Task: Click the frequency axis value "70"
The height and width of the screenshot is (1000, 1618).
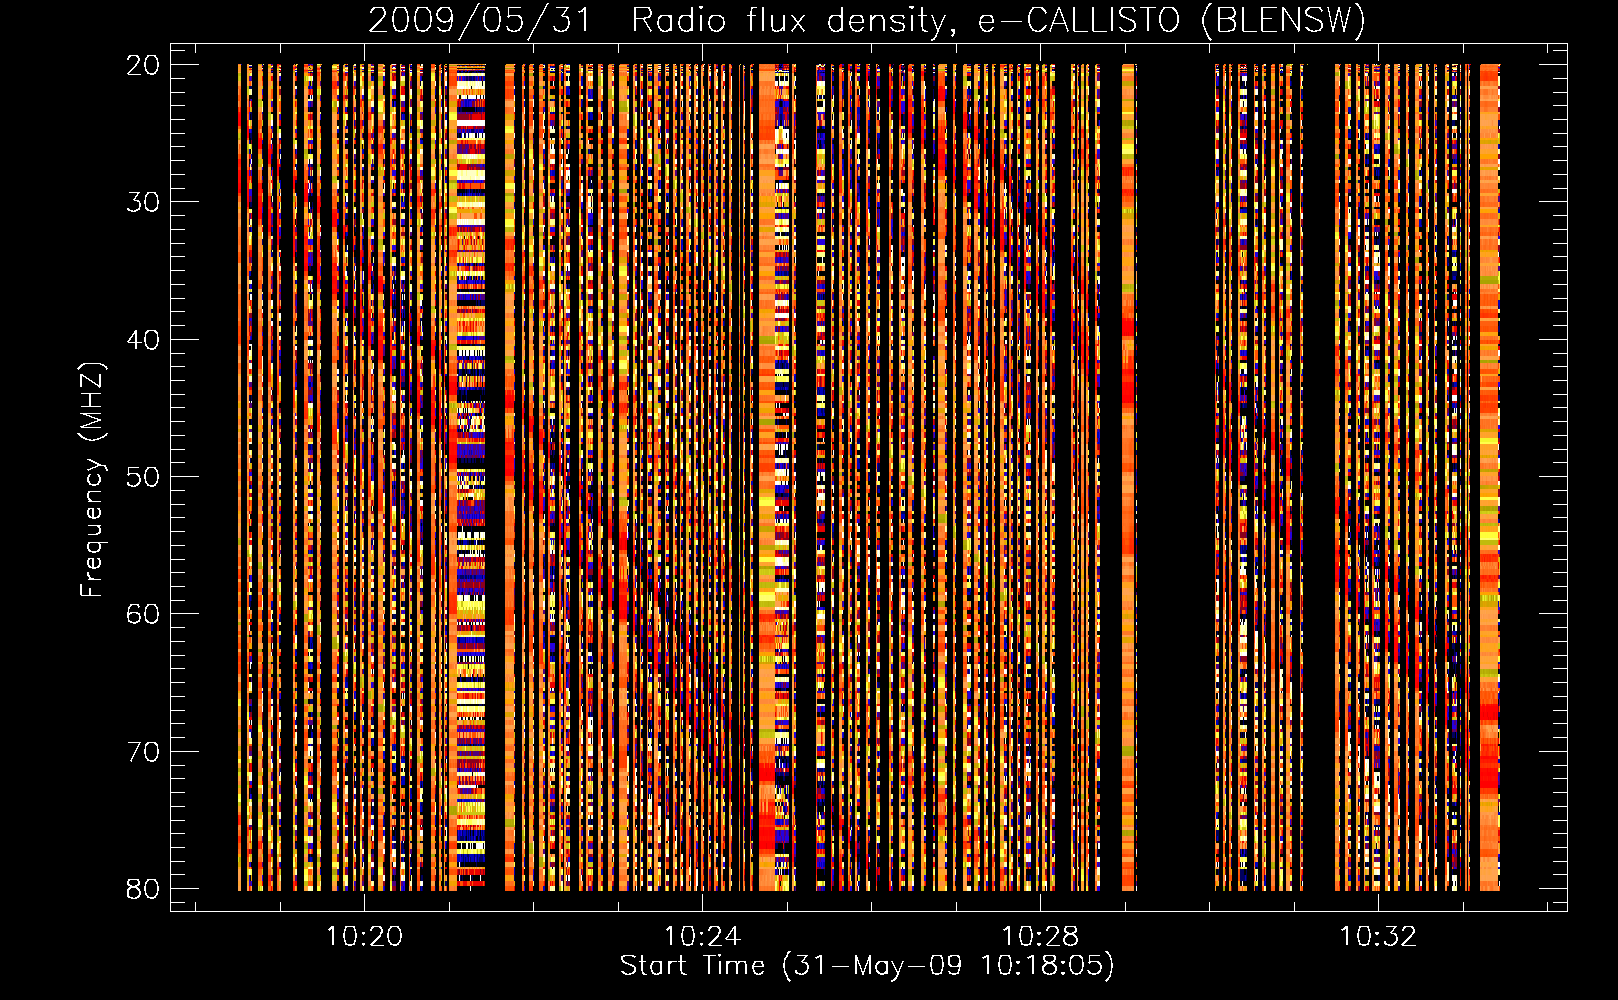Action: [143, 752]
